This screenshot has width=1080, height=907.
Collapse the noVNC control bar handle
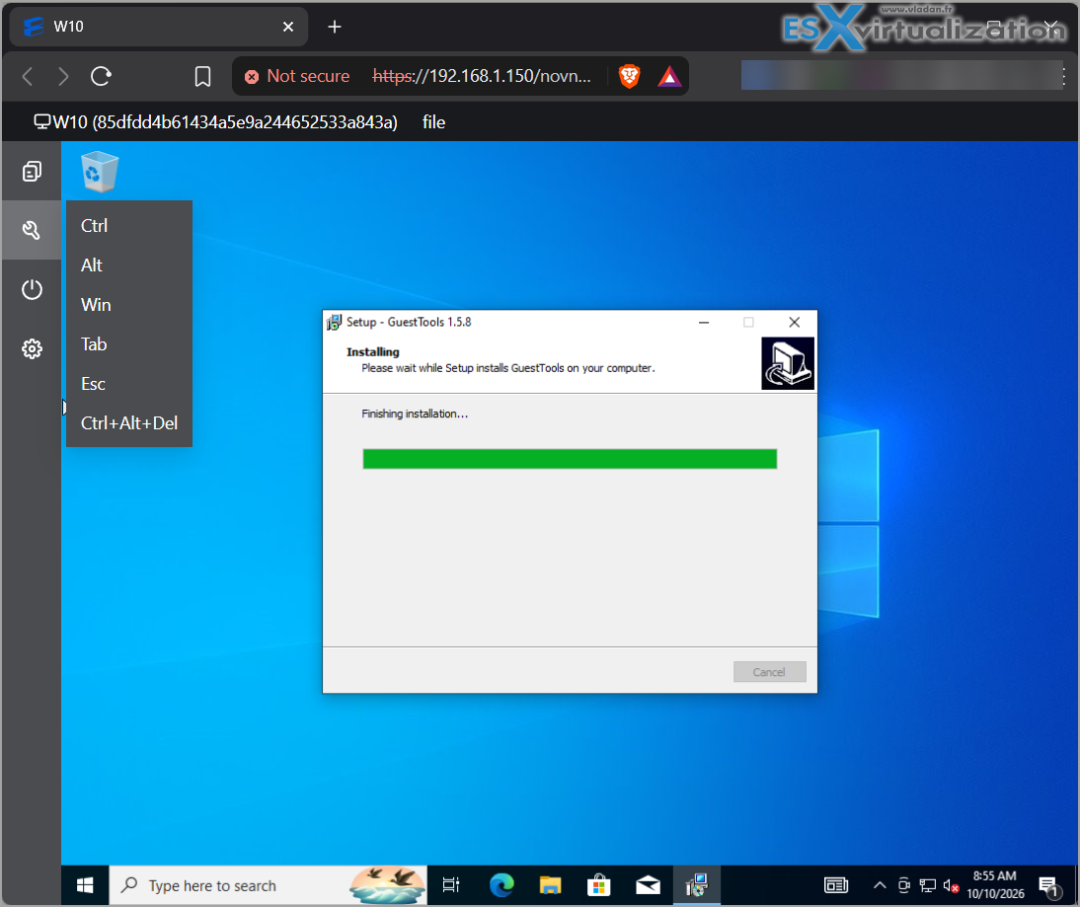pos(64,407)
